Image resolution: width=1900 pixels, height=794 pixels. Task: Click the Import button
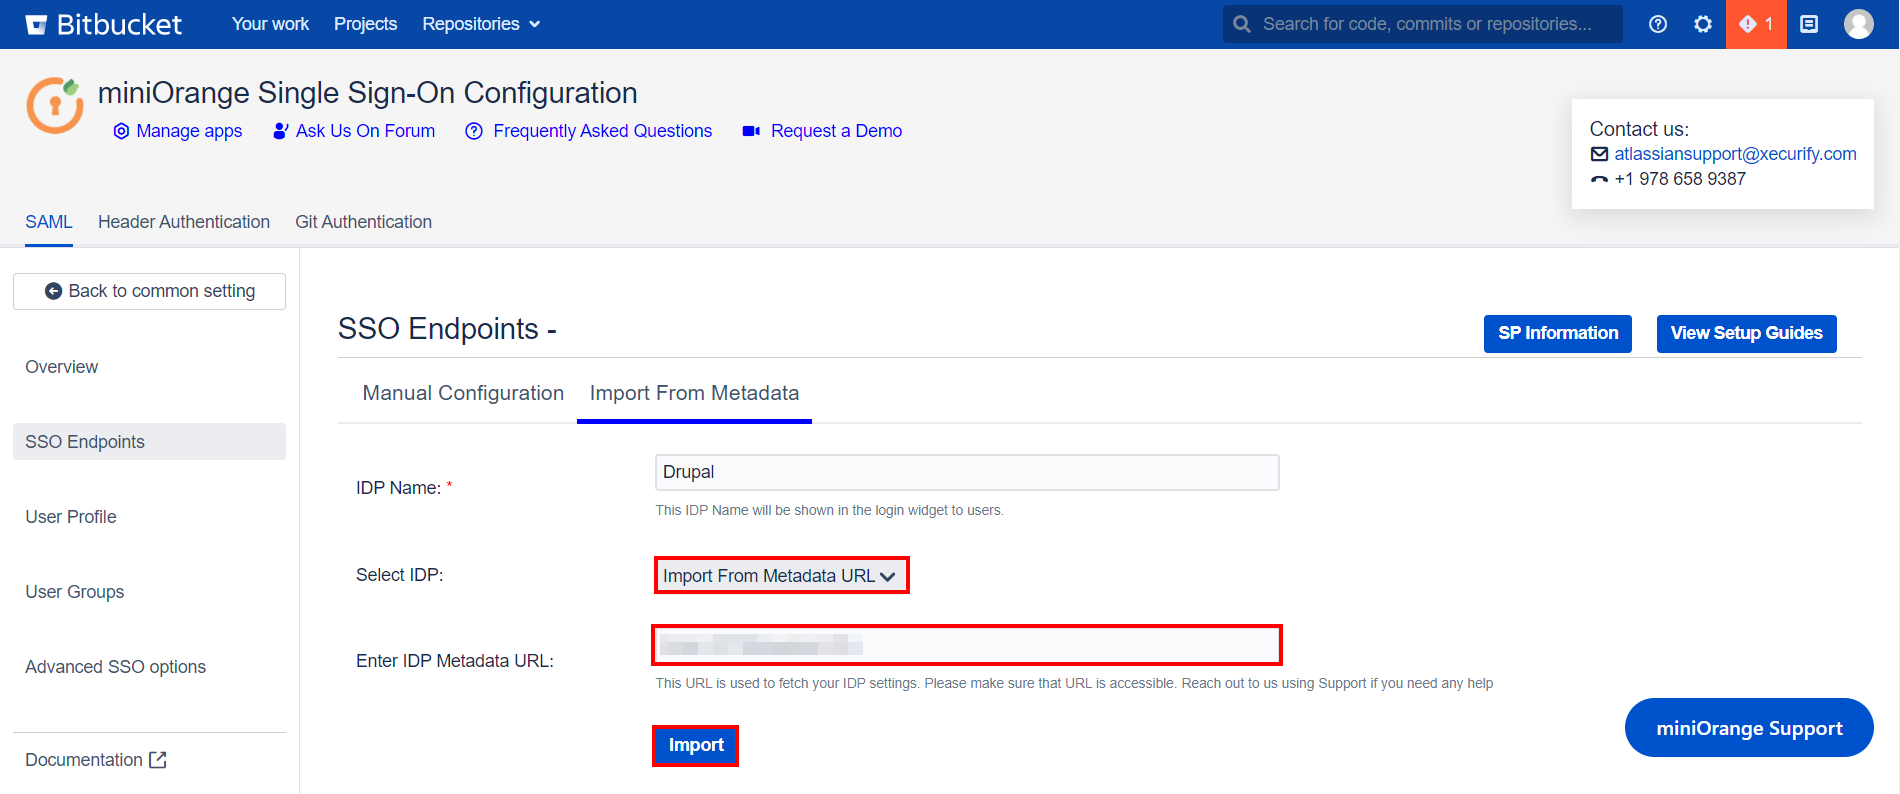pyautogui.click(x=696, y=746)
